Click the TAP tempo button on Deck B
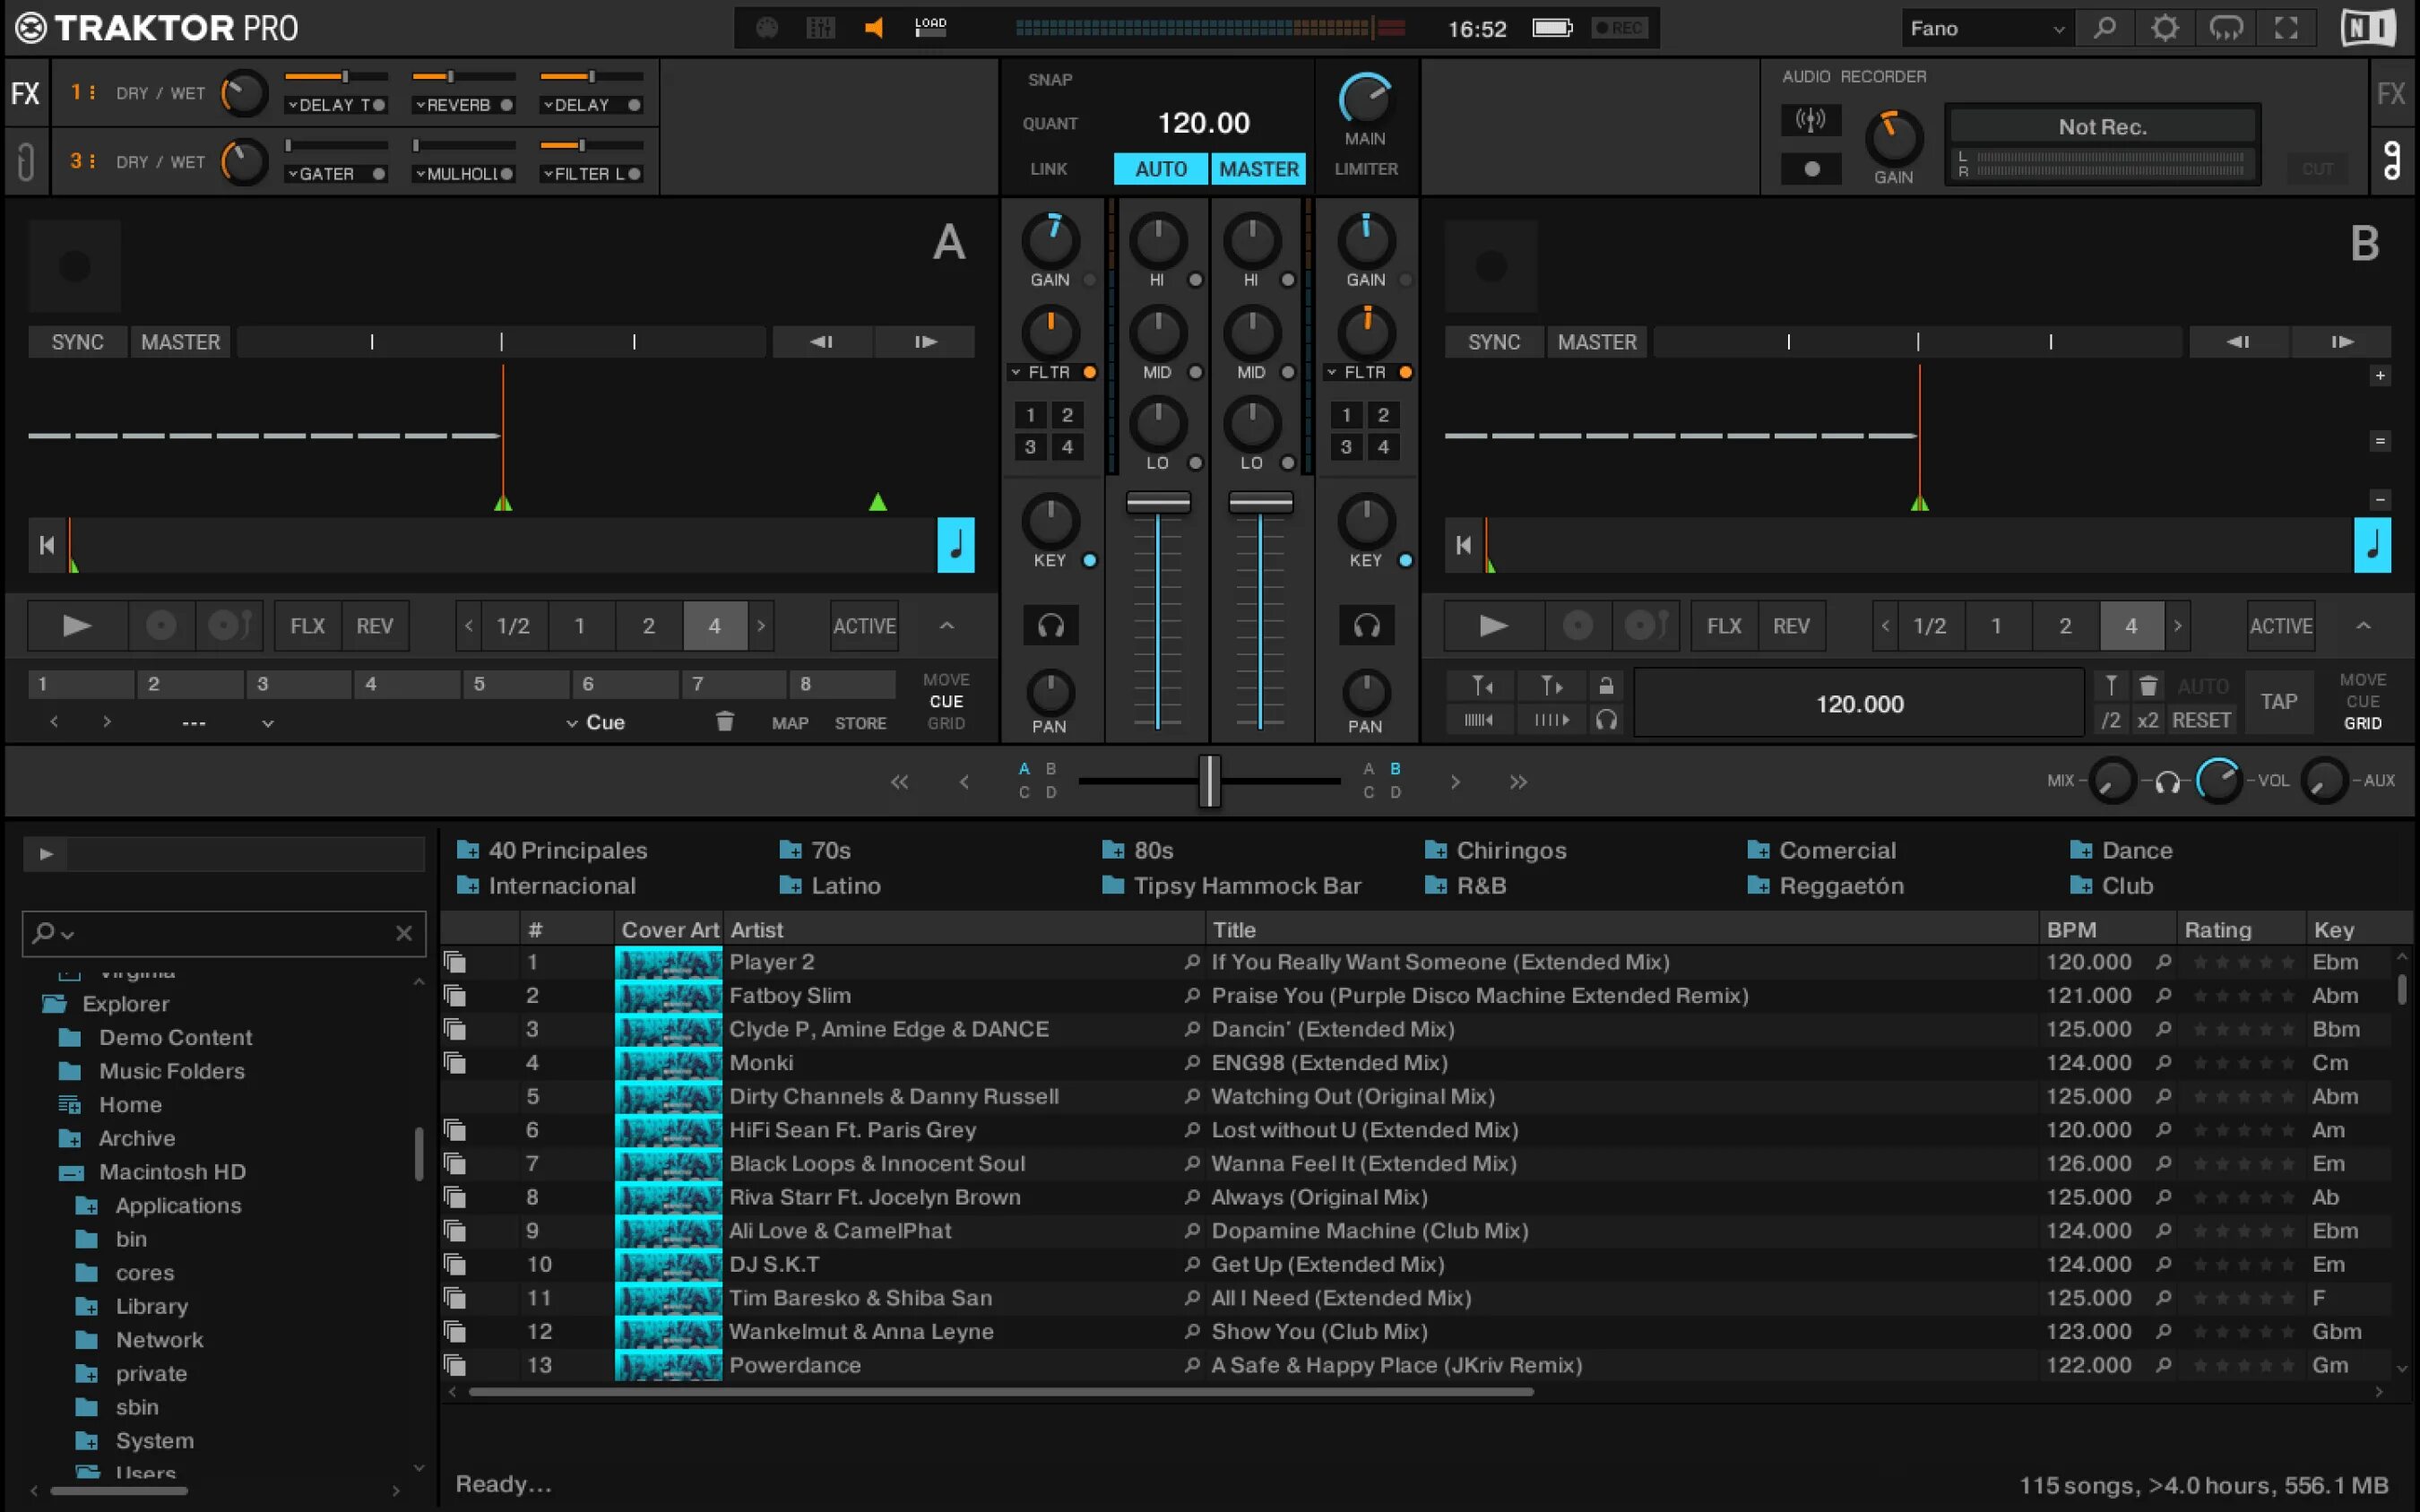This screenshot has height=1512, width=2420. click(x=2278, y=702)
